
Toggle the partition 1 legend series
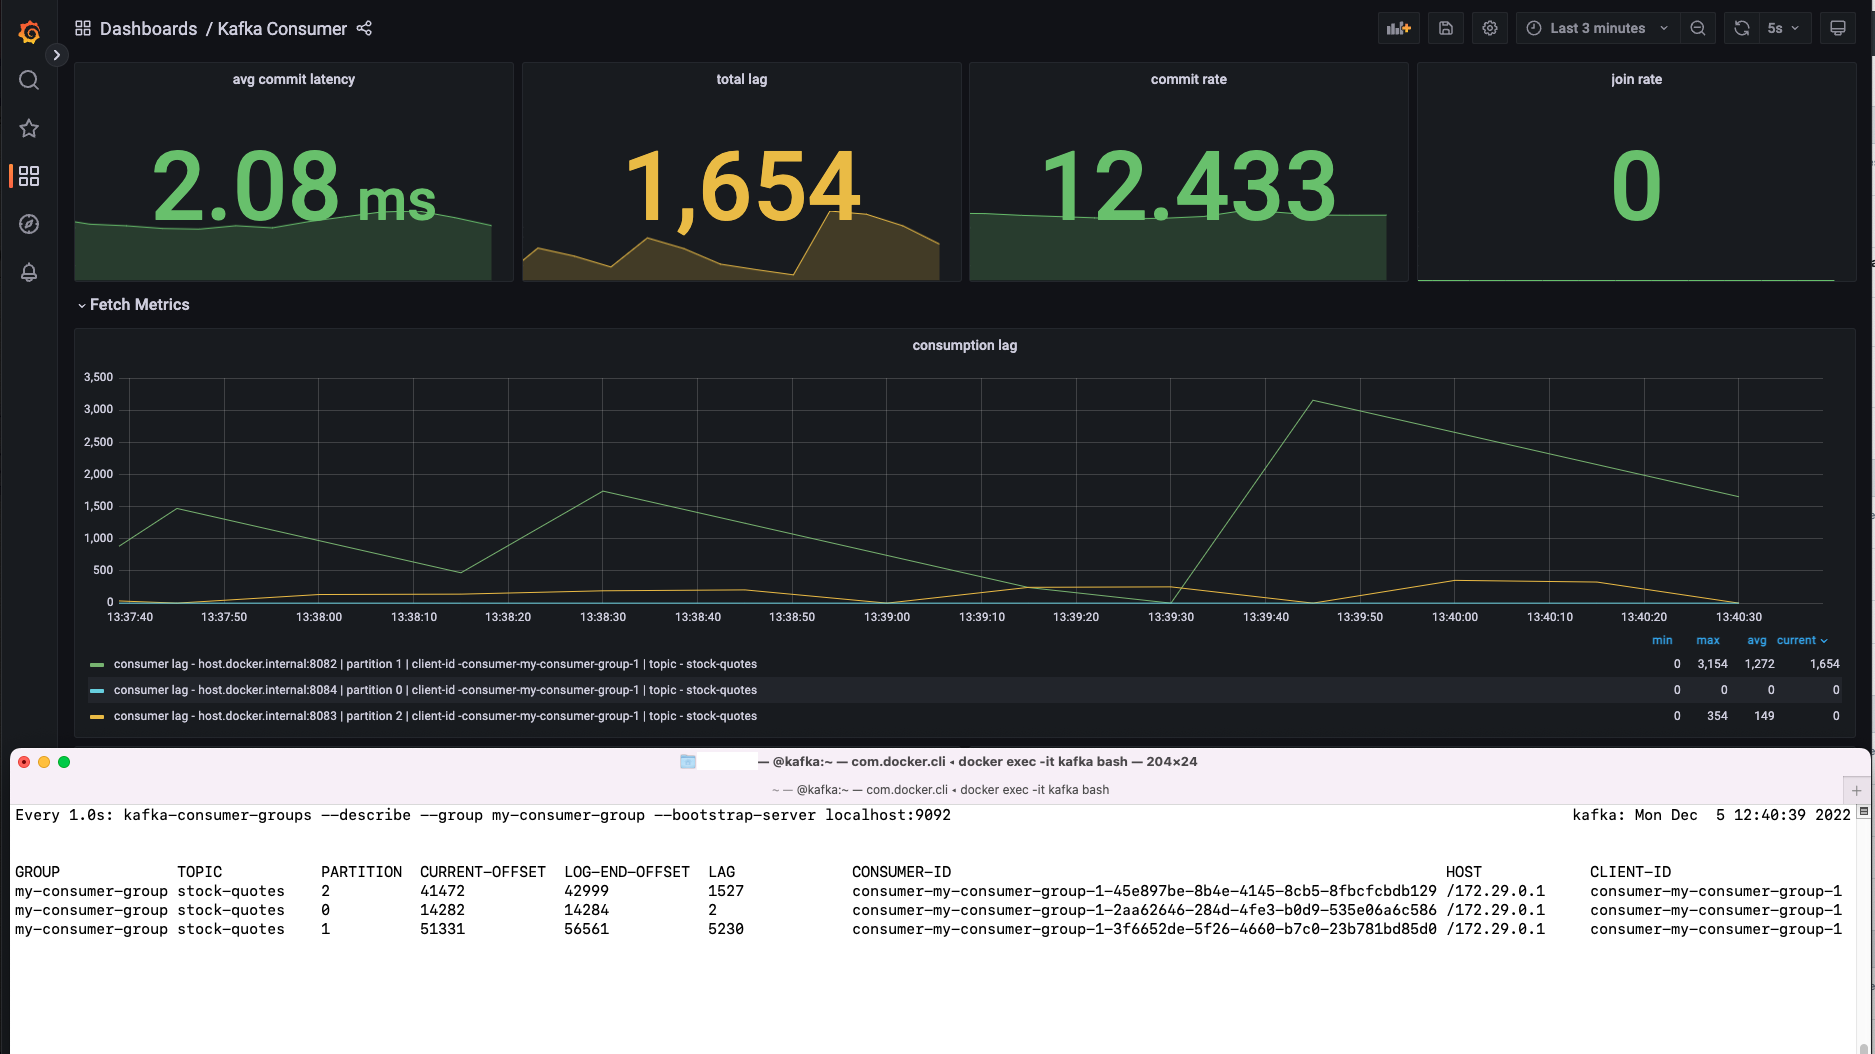click(x=435, y=664)
